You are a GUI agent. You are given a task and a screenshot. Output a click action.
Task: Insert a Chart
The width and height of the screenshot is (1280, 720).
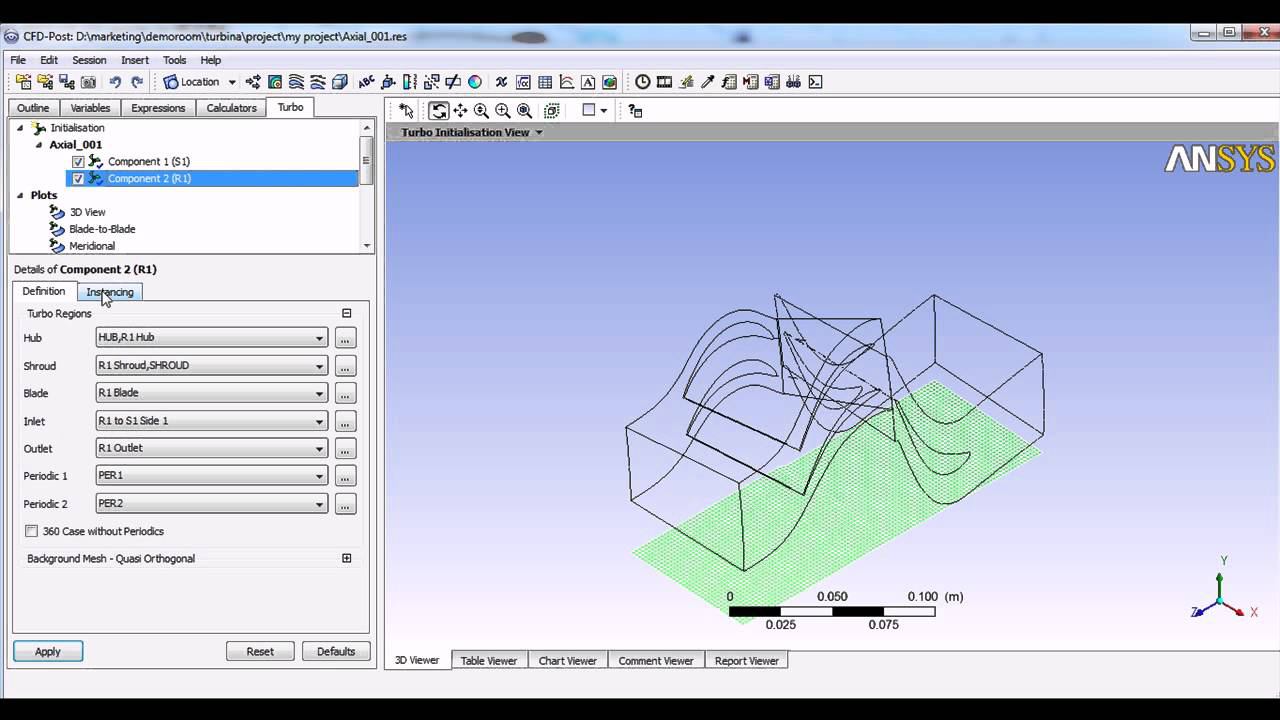pos(566,82)
